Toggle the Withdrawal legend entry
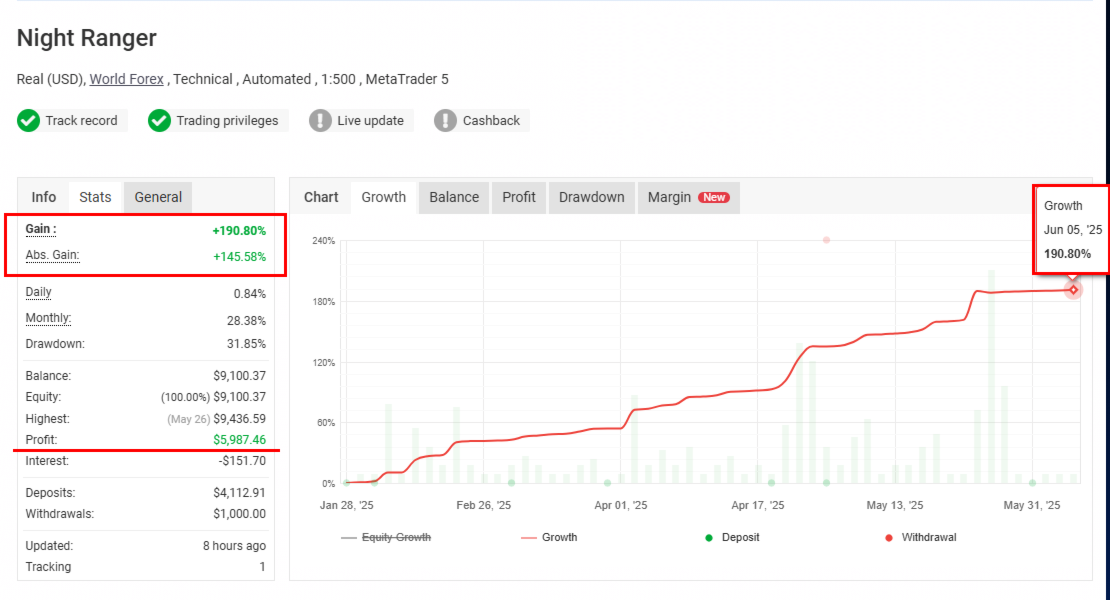Screen dimensions: 1110x600 point(920,538)
